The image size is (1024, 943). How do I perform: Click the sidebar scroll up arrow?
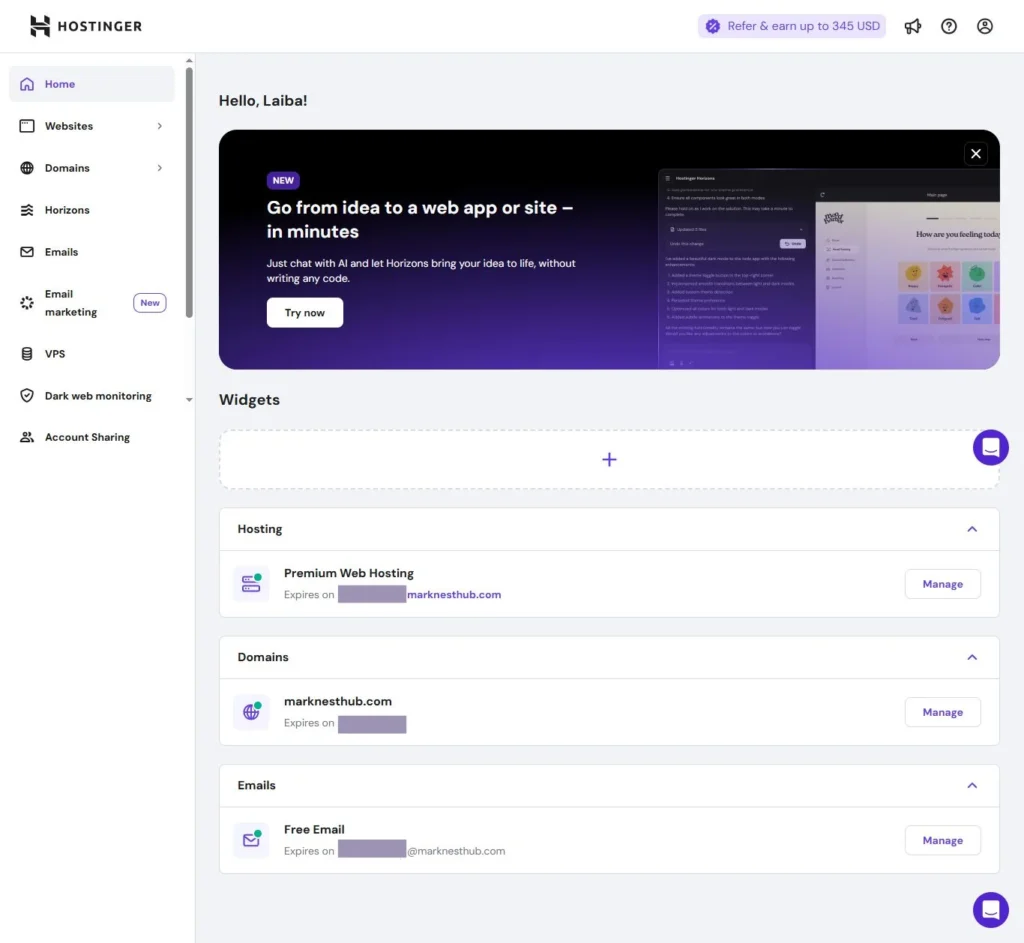point(189,61)
